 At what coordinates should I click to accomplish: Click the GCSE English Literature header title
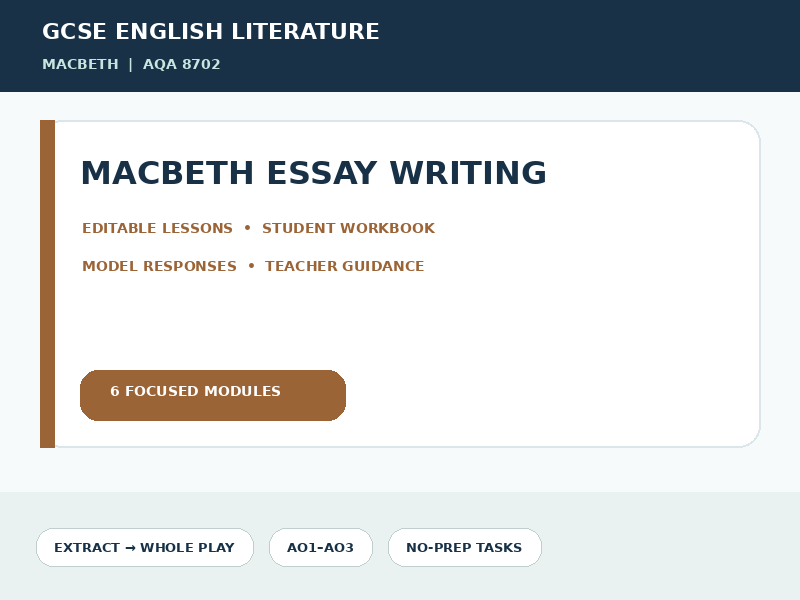[x=211, y=31]
